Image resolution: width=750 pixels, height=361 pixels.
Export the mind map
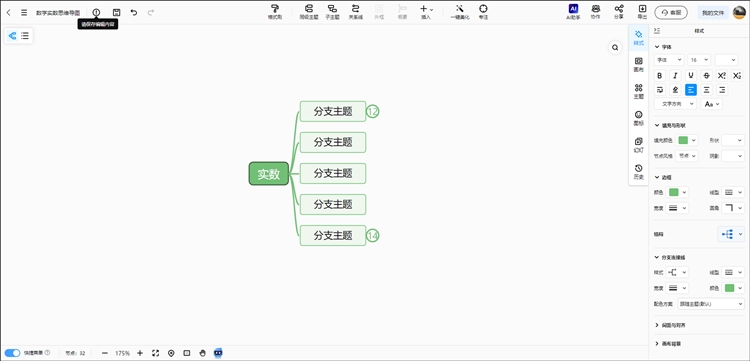tap(642, 12)
